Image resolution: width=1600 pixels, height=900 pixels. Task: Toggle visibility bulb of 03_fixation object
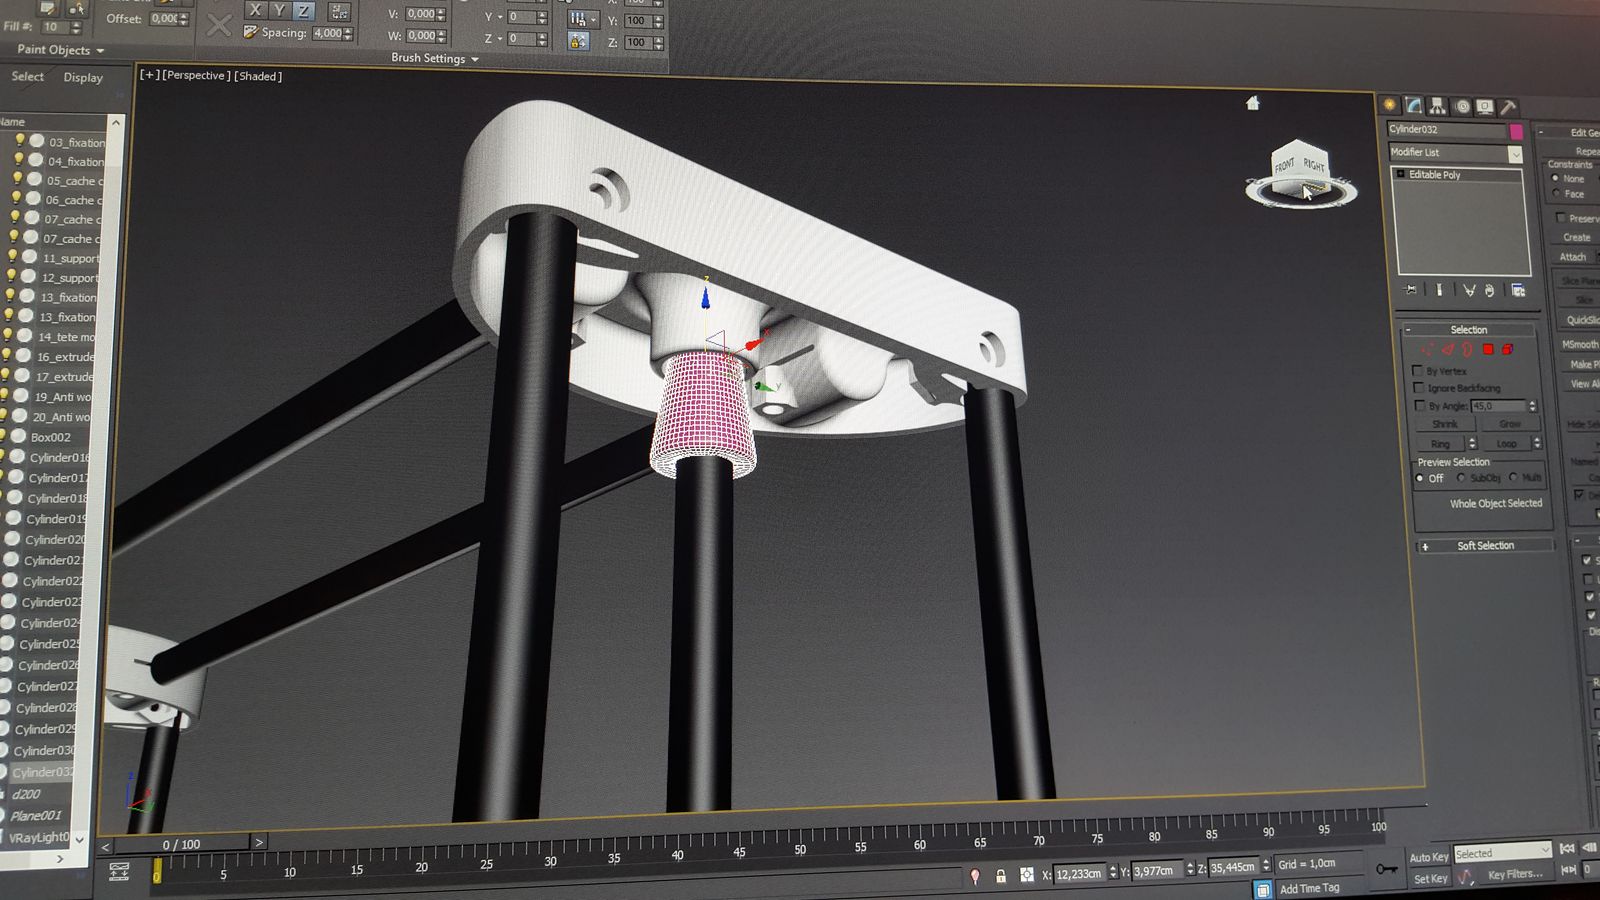click(x=19, y=140)
